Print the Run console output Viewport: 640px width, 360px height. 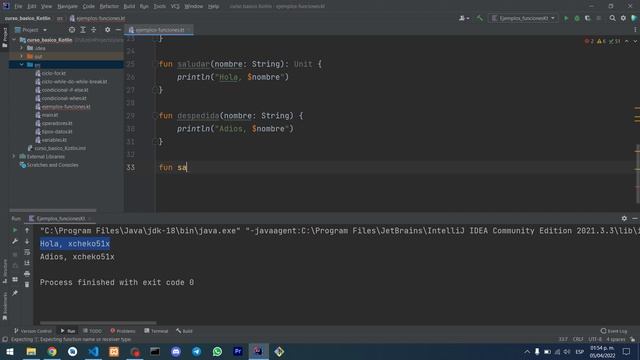click(27, 273)
